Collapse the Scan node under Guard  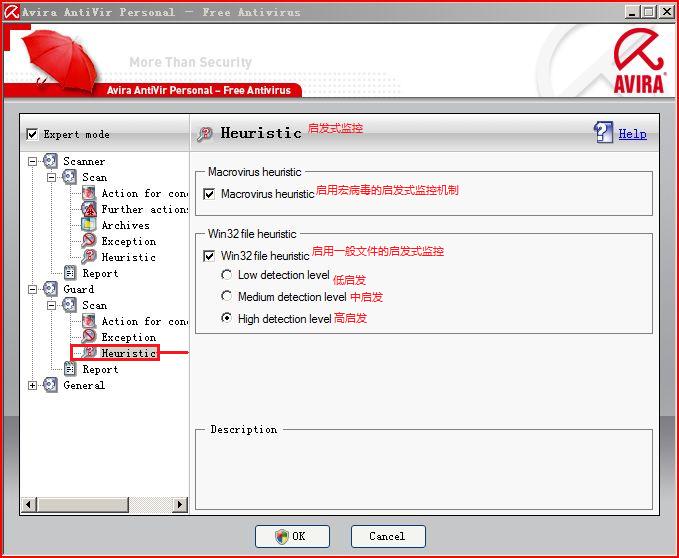[x=52, y=306]
